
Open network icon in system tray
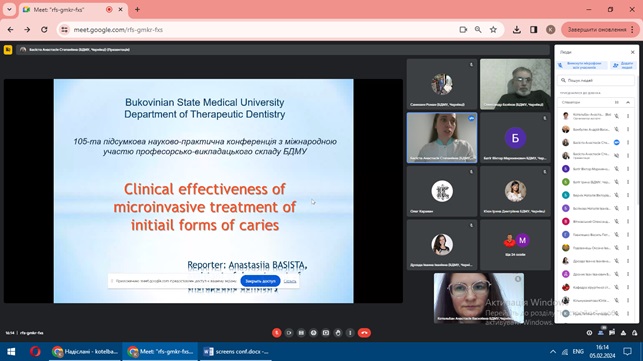click(565, 352)
